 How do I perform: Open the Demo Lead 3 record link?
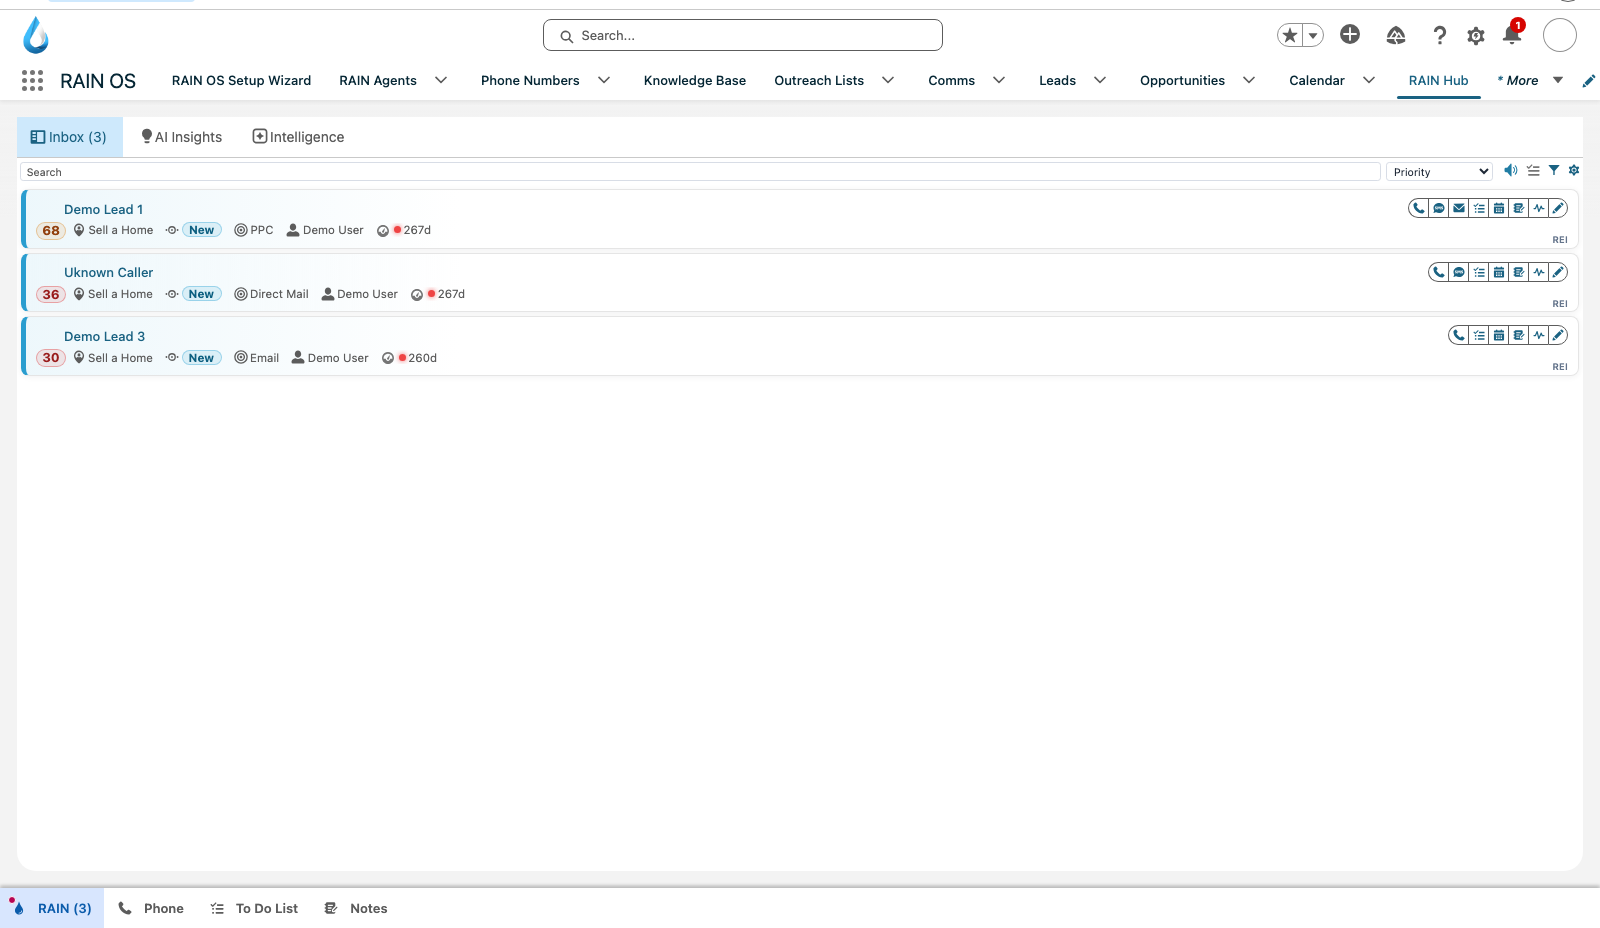(x=105, y=336)
